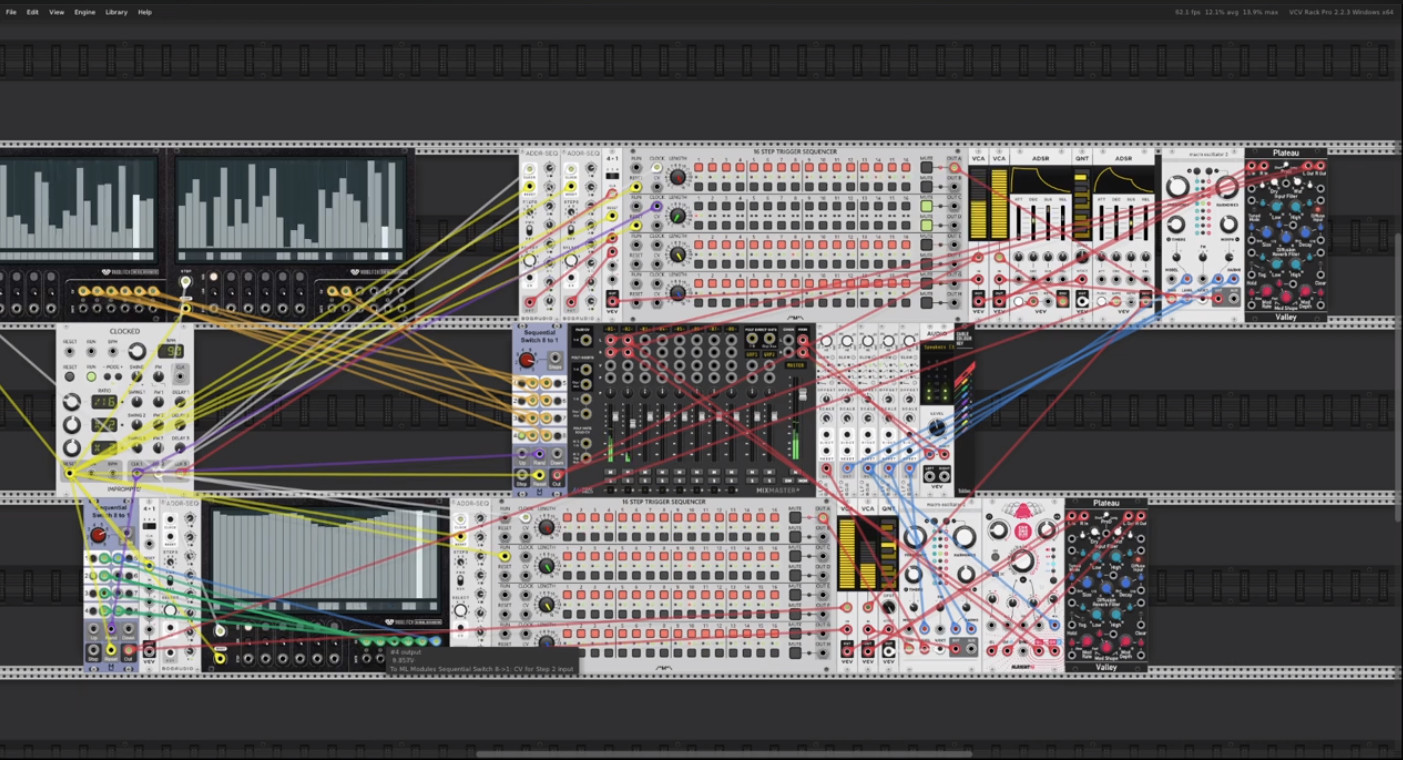Open the Engine menu
The height and width of the screenshot is (760, 1403).
[x=85, y=12]
